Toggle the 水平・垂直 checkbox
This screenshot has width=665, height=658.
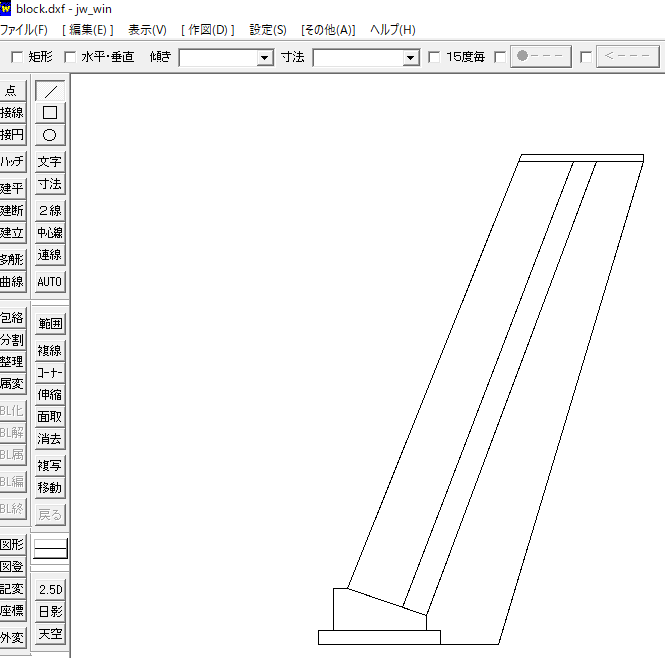tap(70, 58)
